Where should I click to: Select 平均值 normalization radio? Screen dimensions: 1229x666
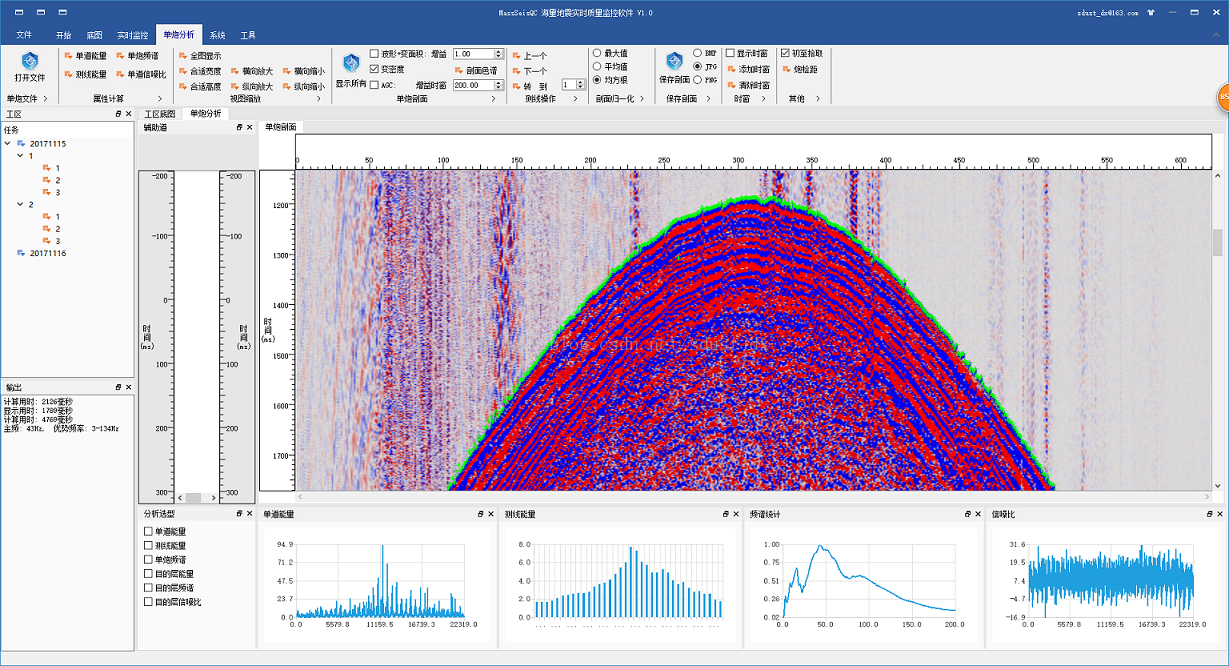(597, 66)
